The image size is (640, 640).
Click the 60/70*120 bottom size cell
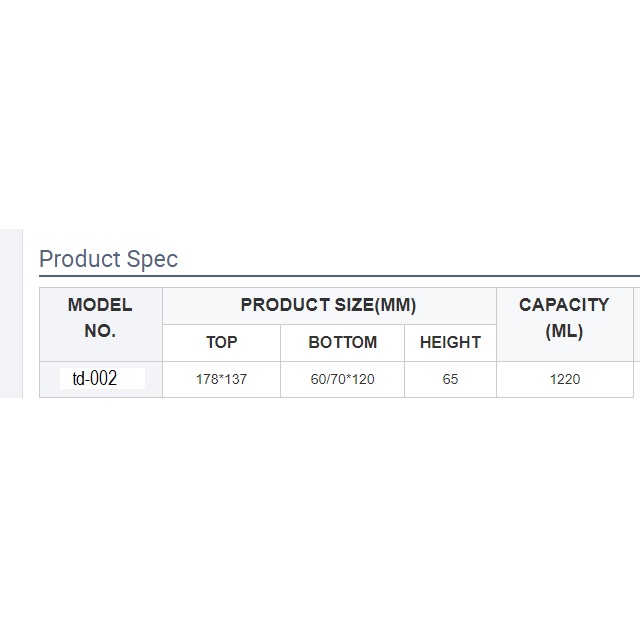click(x=342, y=379)
